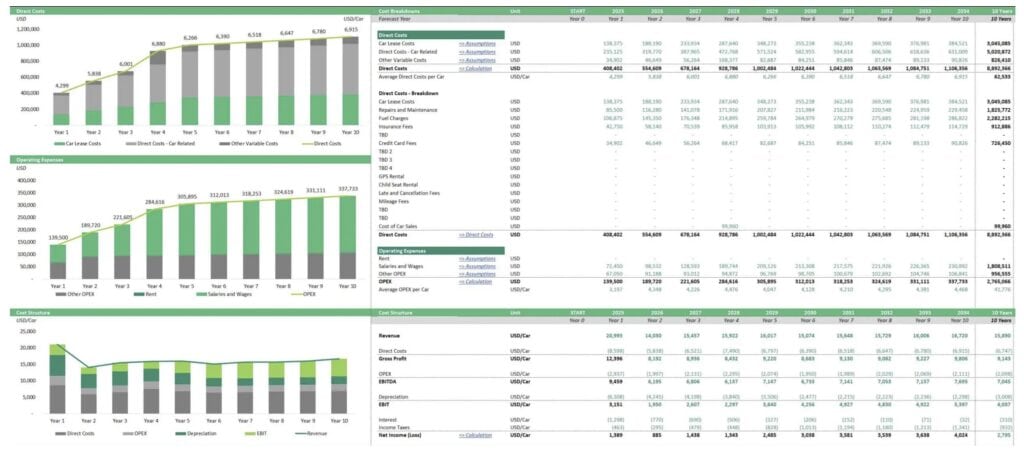Screen dimensions: 1024x457
Task: Click 'Average Direct Costs per Car' label
Action: pos(411,76)
